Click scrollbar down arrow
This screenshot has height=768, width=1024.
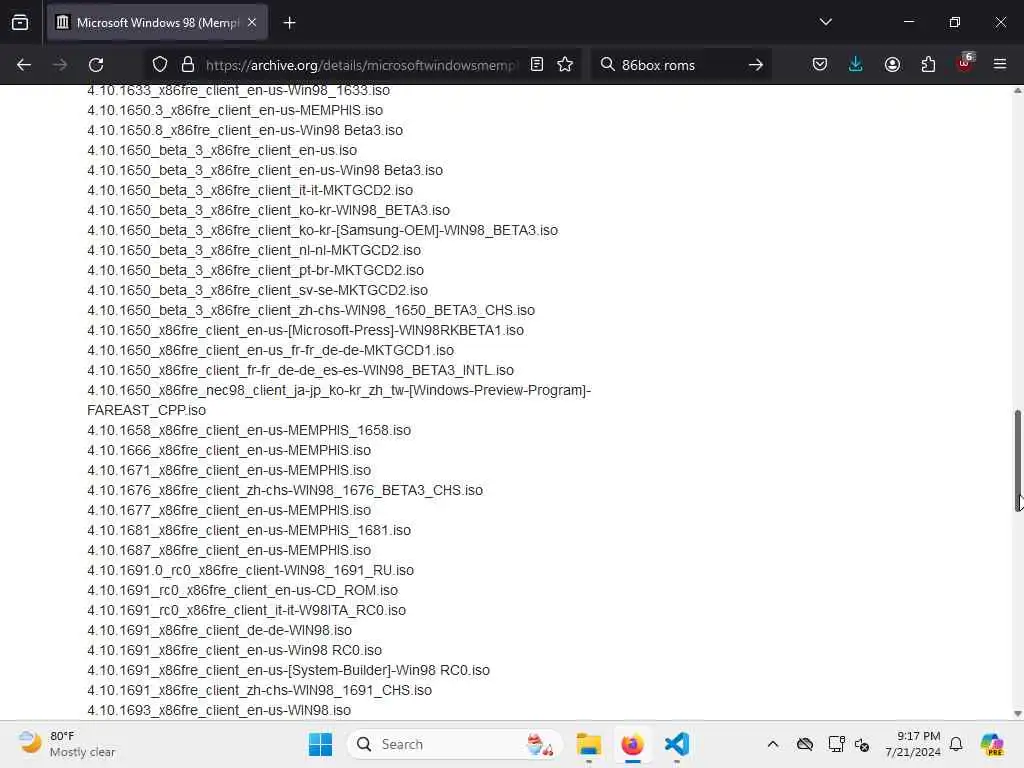pos(1017,714)
